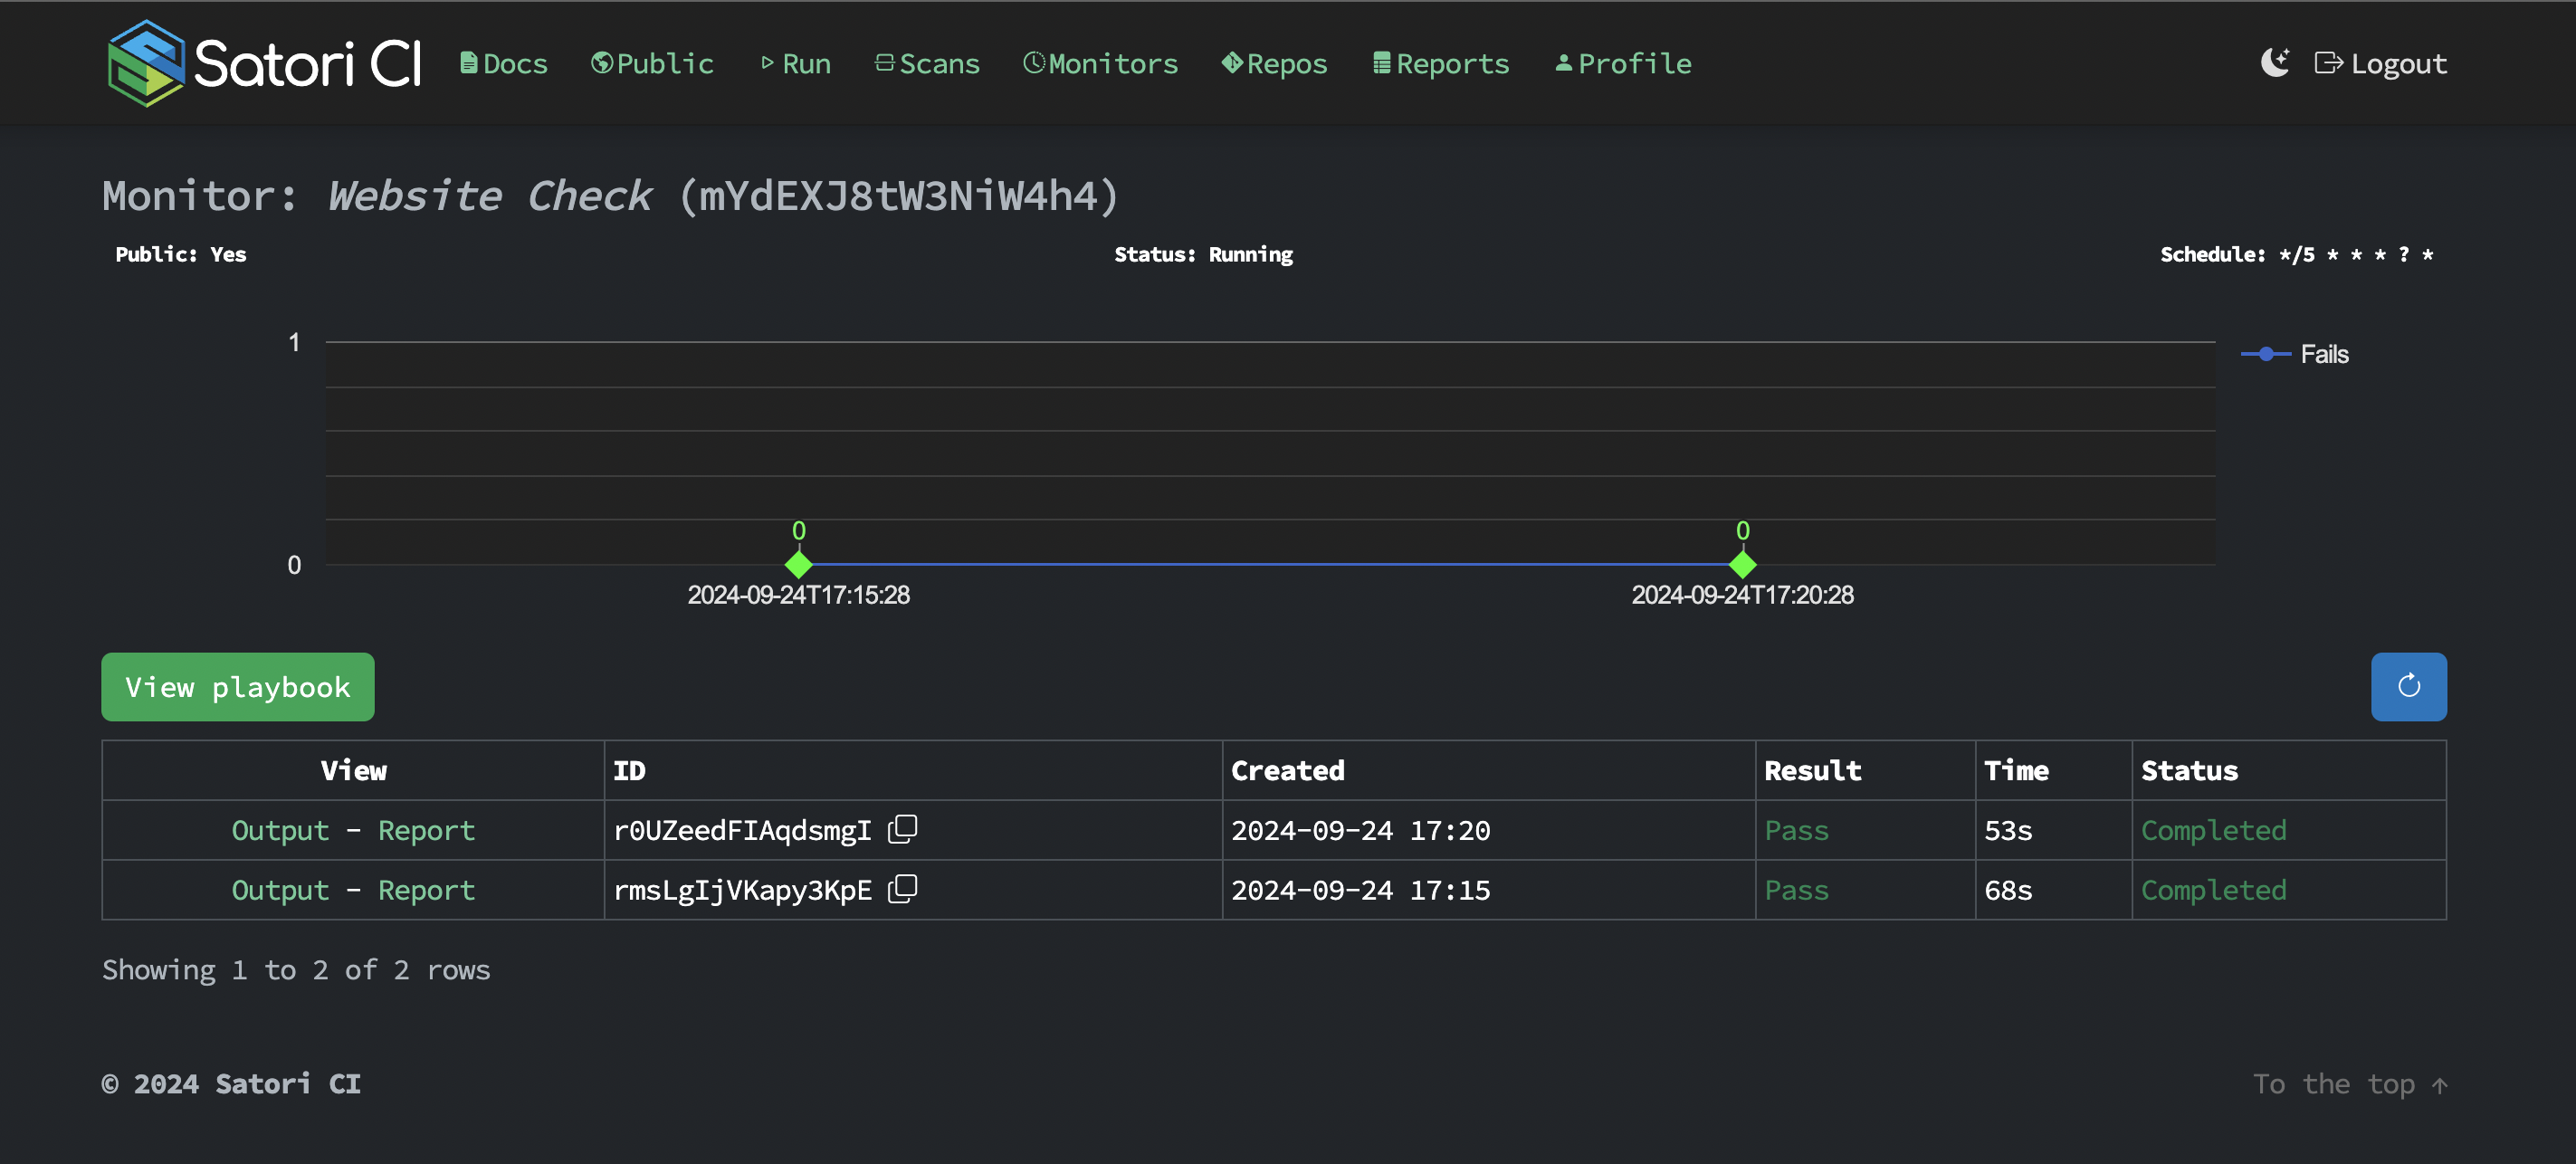Image resolution: width=2576 pixels, height=1164 pixels.
Task: Click the ID column header
Action: 913,771
